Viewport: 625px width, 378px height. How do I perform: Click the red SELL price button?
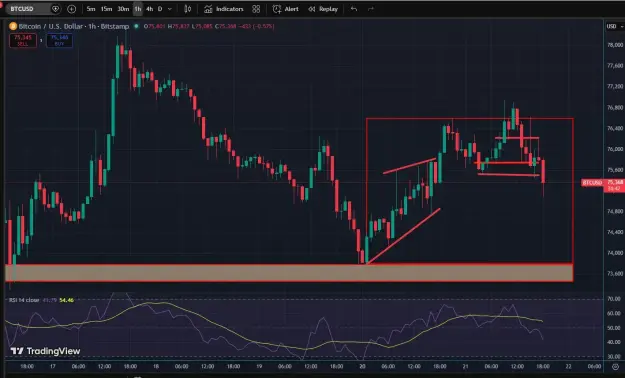click(23, 40)
